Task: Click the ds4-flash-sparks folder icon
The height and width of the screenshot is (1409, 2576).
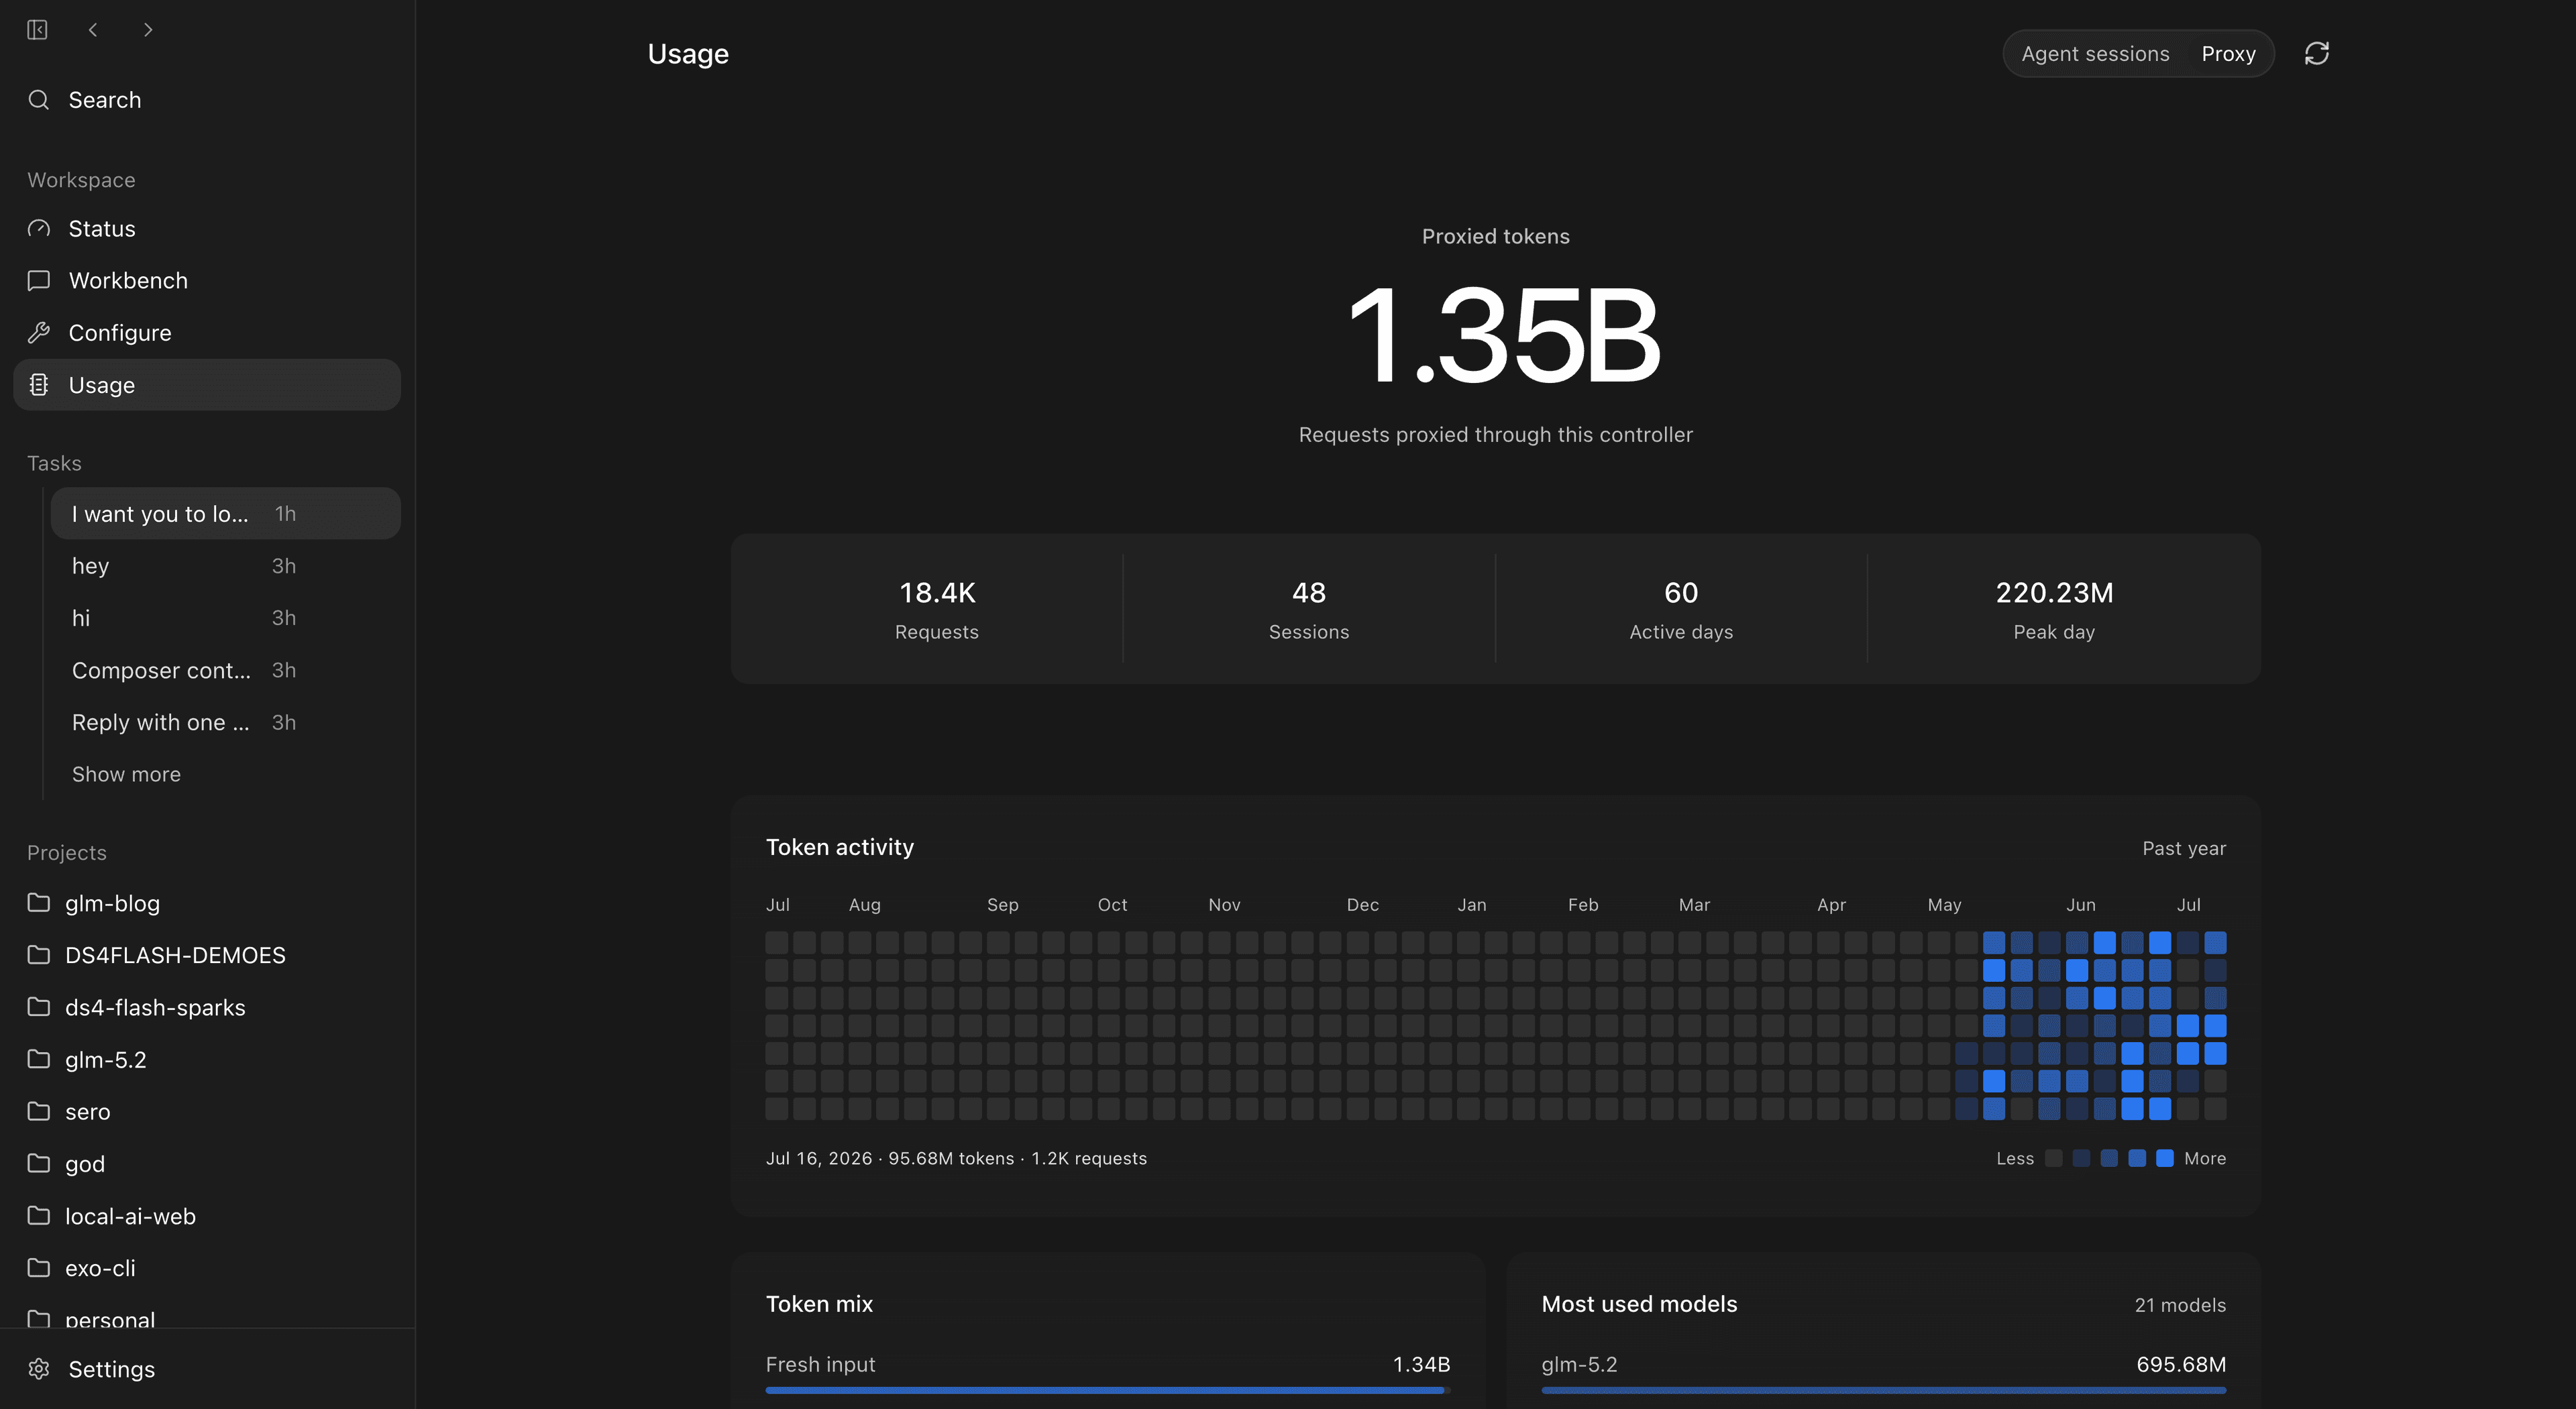Action: [x=38, y=1007]
